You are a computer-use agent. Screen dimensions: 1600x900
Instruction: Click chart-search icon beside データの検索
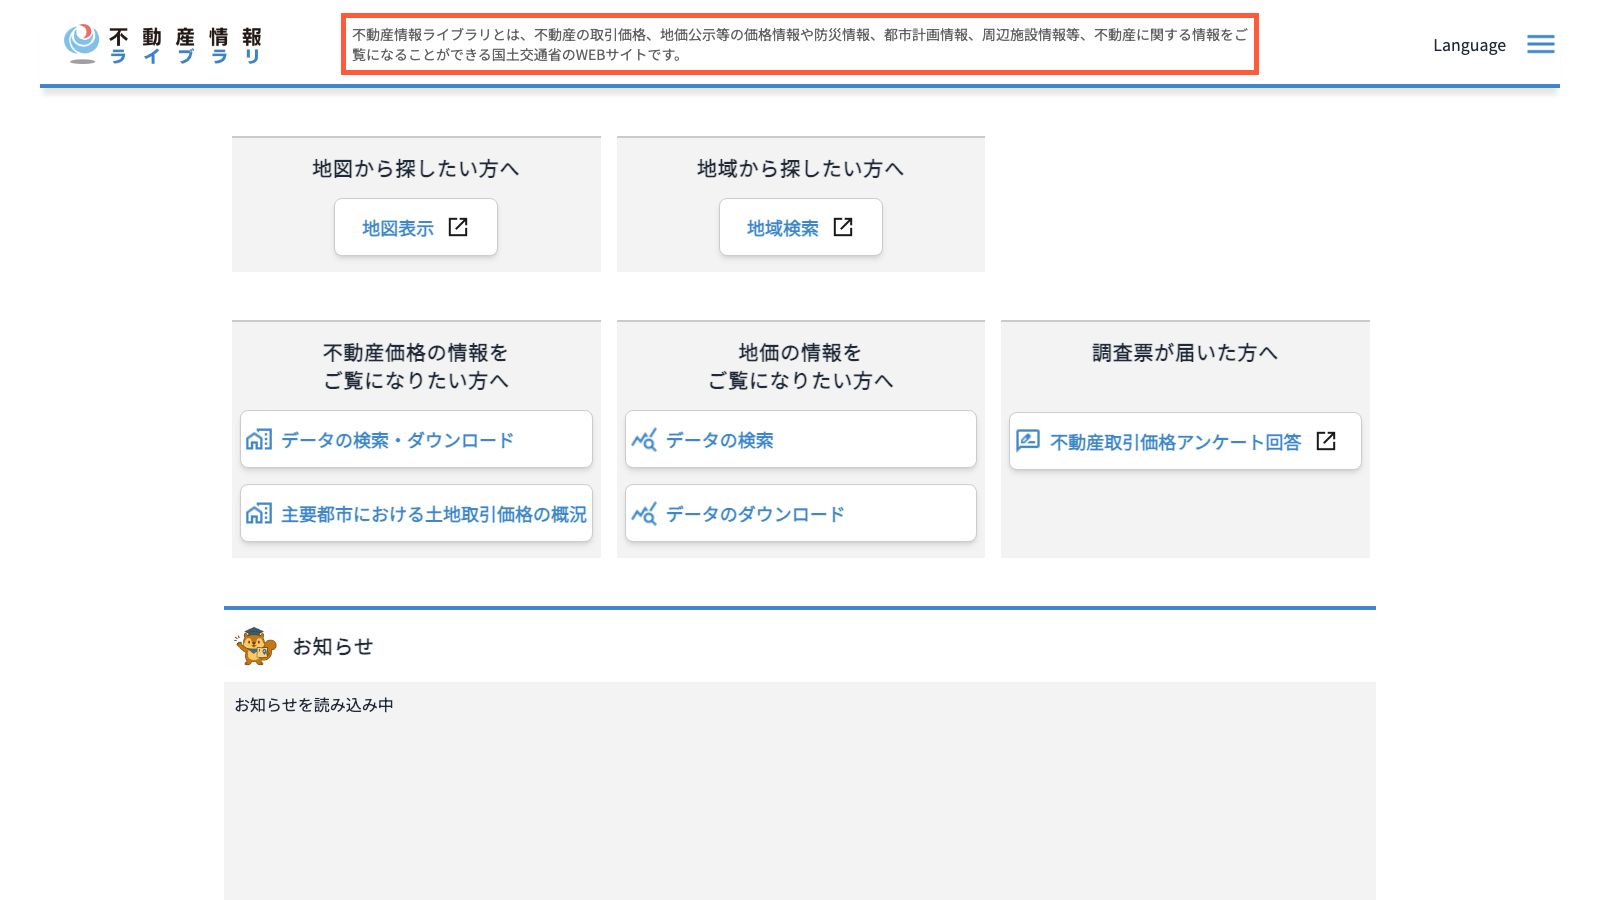pos(644,439)
